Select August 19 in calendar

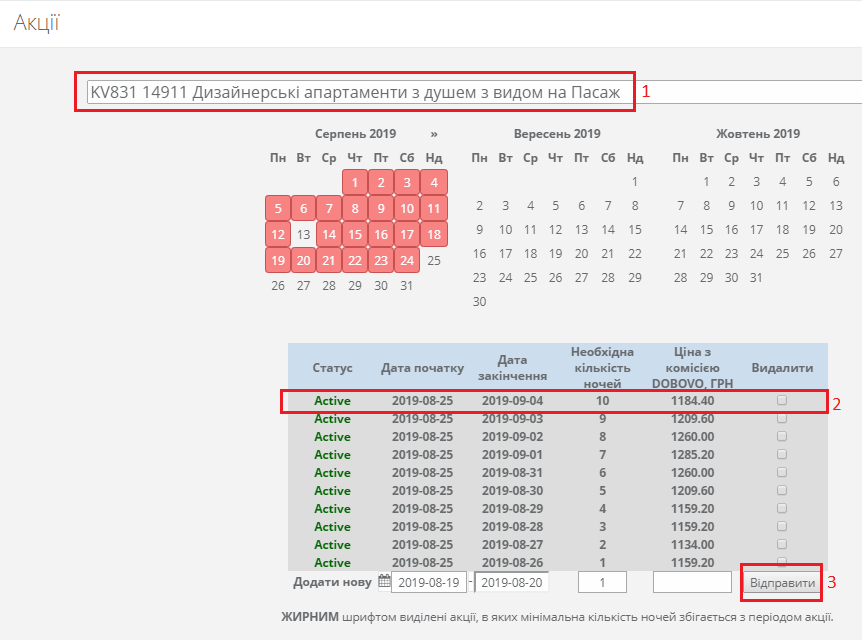278,260
